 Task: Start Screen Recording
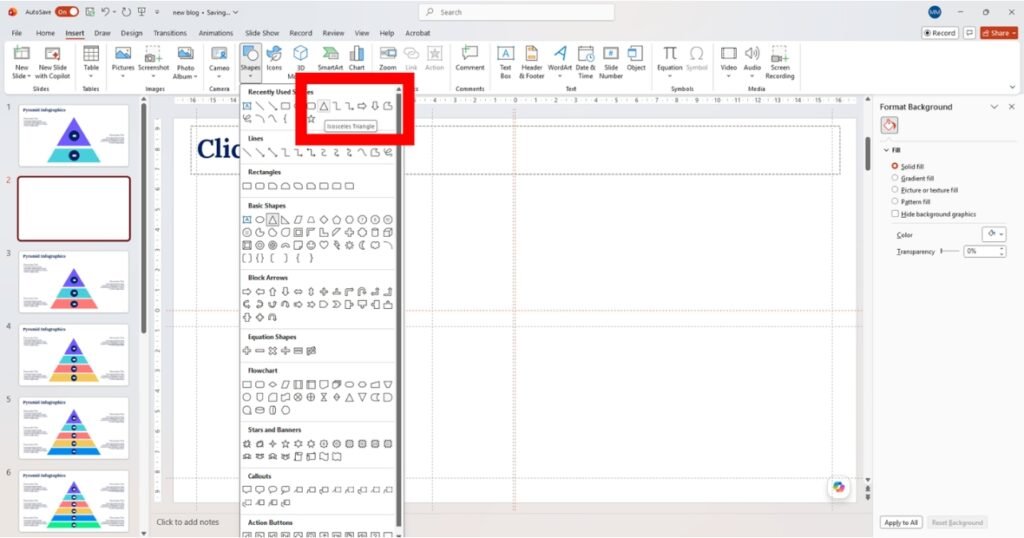coord(780,63)
